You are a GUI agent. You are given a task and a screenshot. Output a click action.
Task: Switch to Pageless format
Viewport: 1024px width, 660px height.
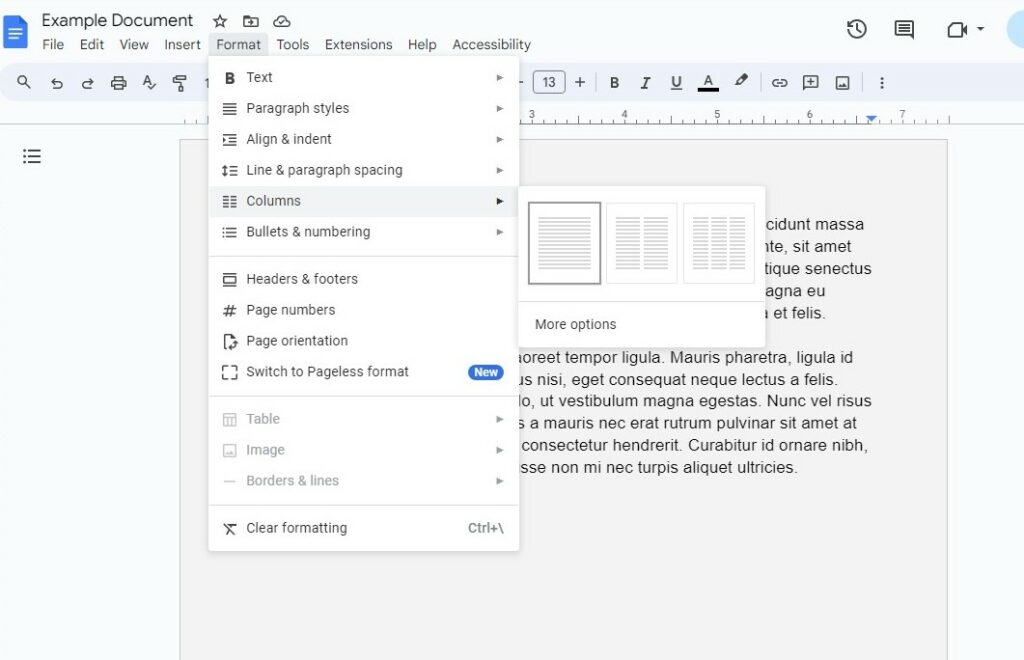pos(364,372)
